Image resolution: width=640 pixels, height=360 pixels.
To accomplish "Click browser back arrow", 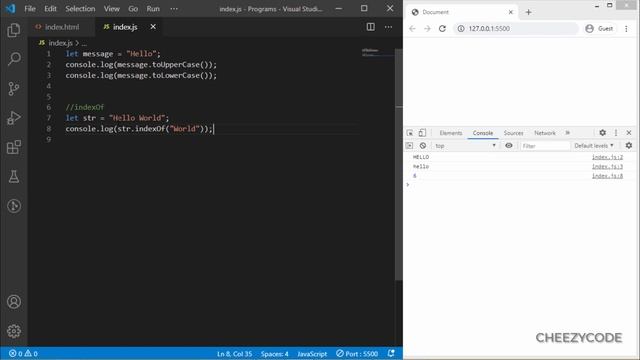I will click(x=412, y=29).
